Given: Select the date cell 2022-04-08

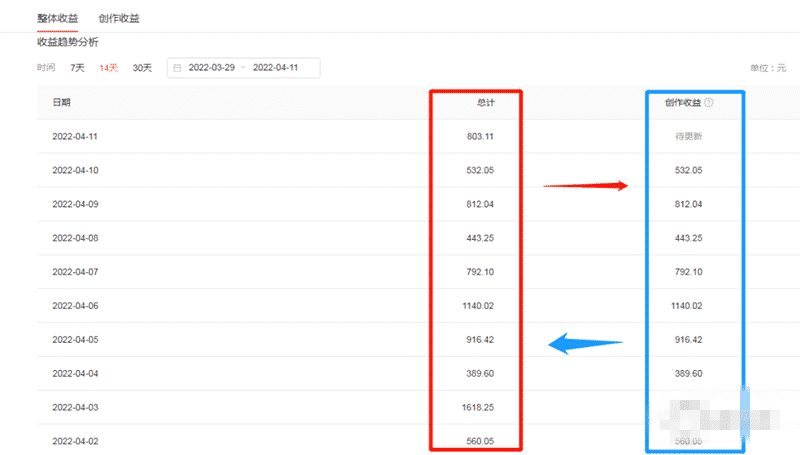Looking at the screenshot, I should (75, 238).
